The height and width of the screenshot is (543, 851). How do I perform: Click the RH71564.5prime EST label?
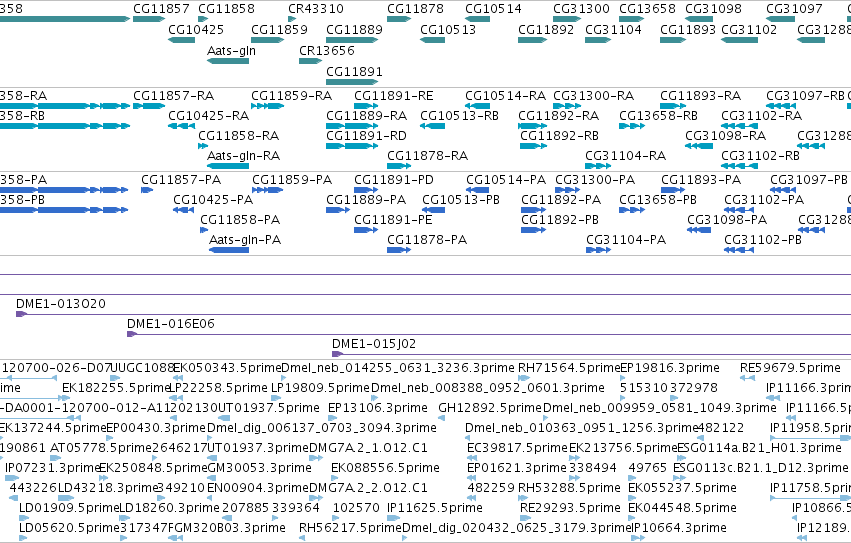coord(569,368)
